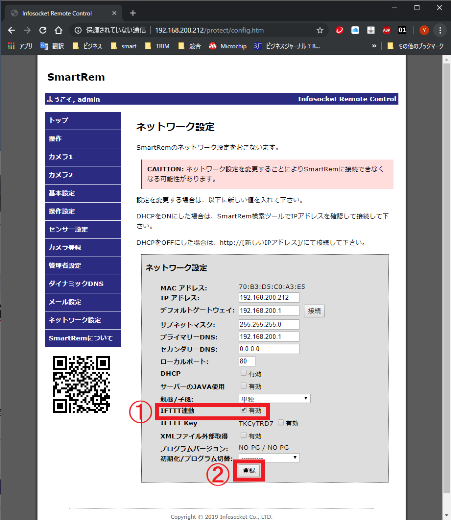Click the browser forward arrow

coord(27,30)
